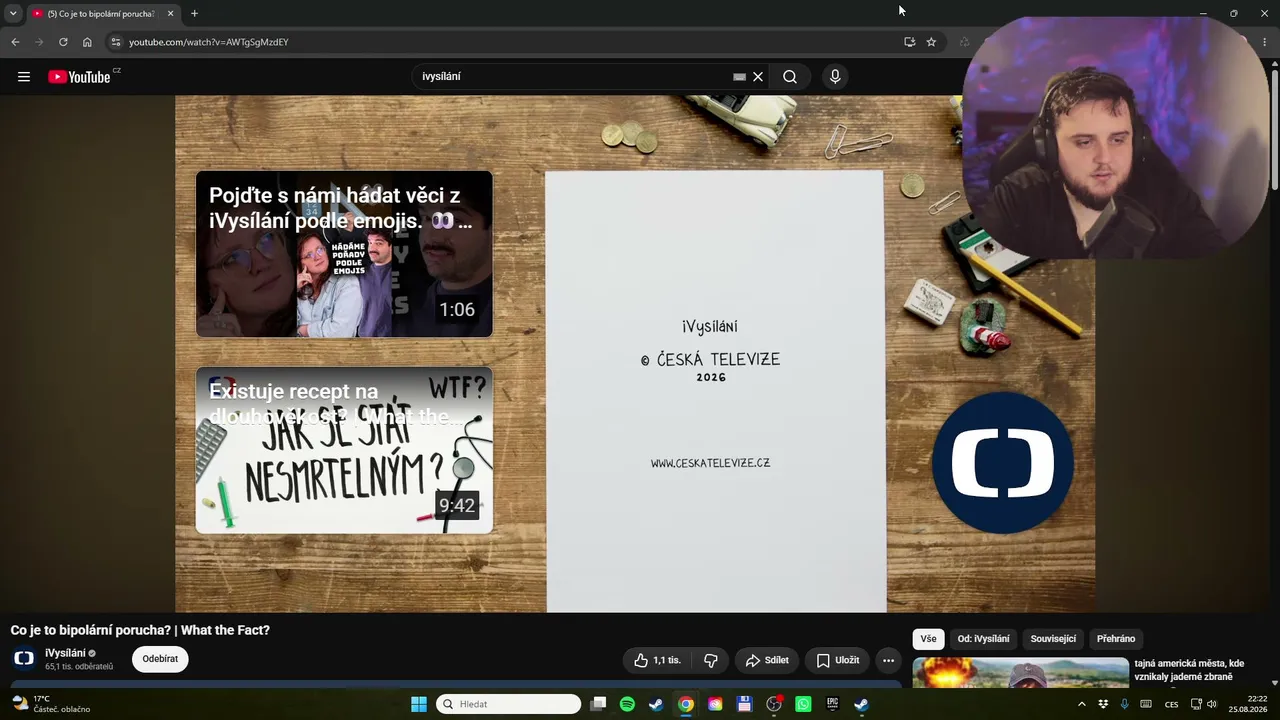Image resolution: width=1280 pixels, height=720 pixels.
Task: Click the Sdílet share button
Action: [768, 660]
